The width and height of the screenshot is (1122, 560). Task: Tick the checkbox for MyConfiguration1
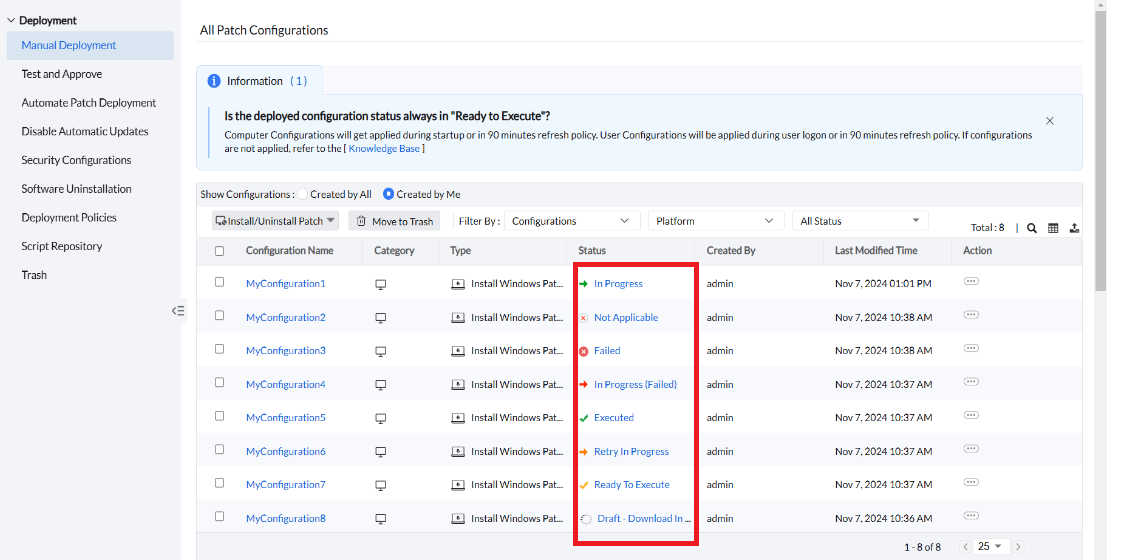click(220, 282)
